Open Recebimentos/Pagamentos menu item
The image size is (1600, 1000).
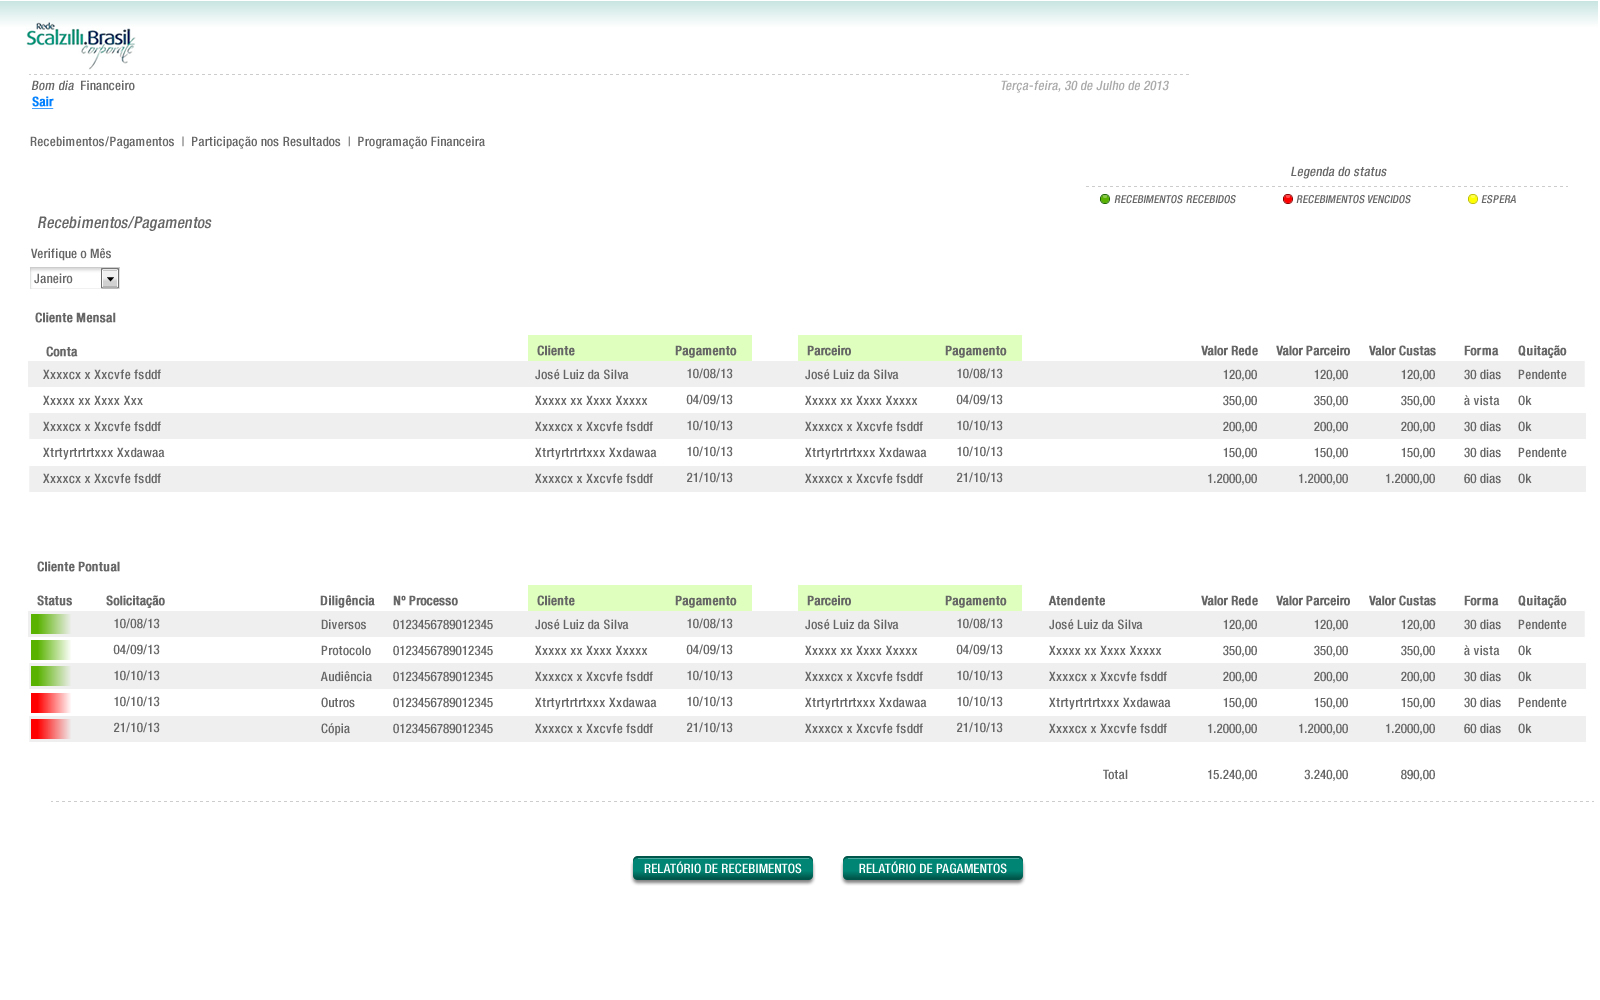pos(102,142)
